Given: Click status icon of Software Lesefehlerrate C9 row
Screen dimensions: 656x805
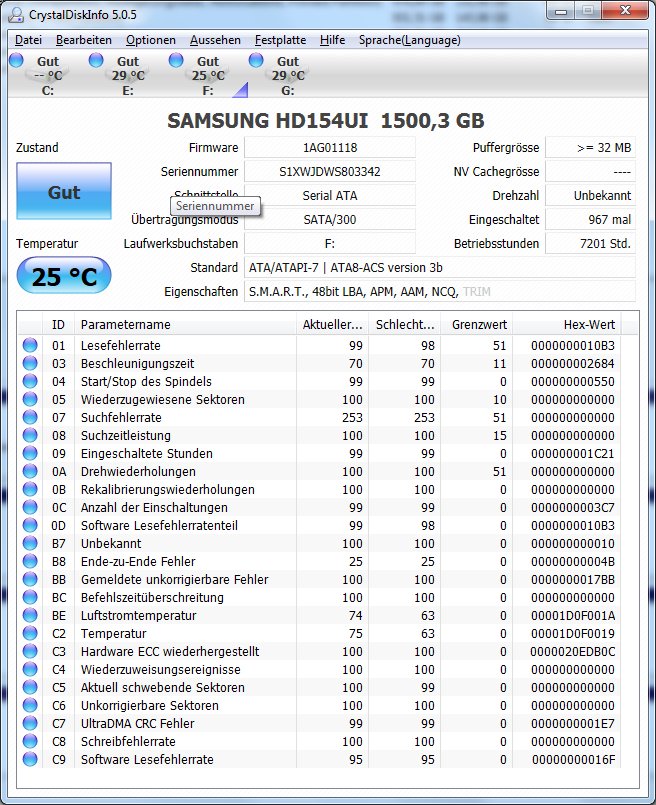Looking at the screenshot, I should (x=30, y=758).
